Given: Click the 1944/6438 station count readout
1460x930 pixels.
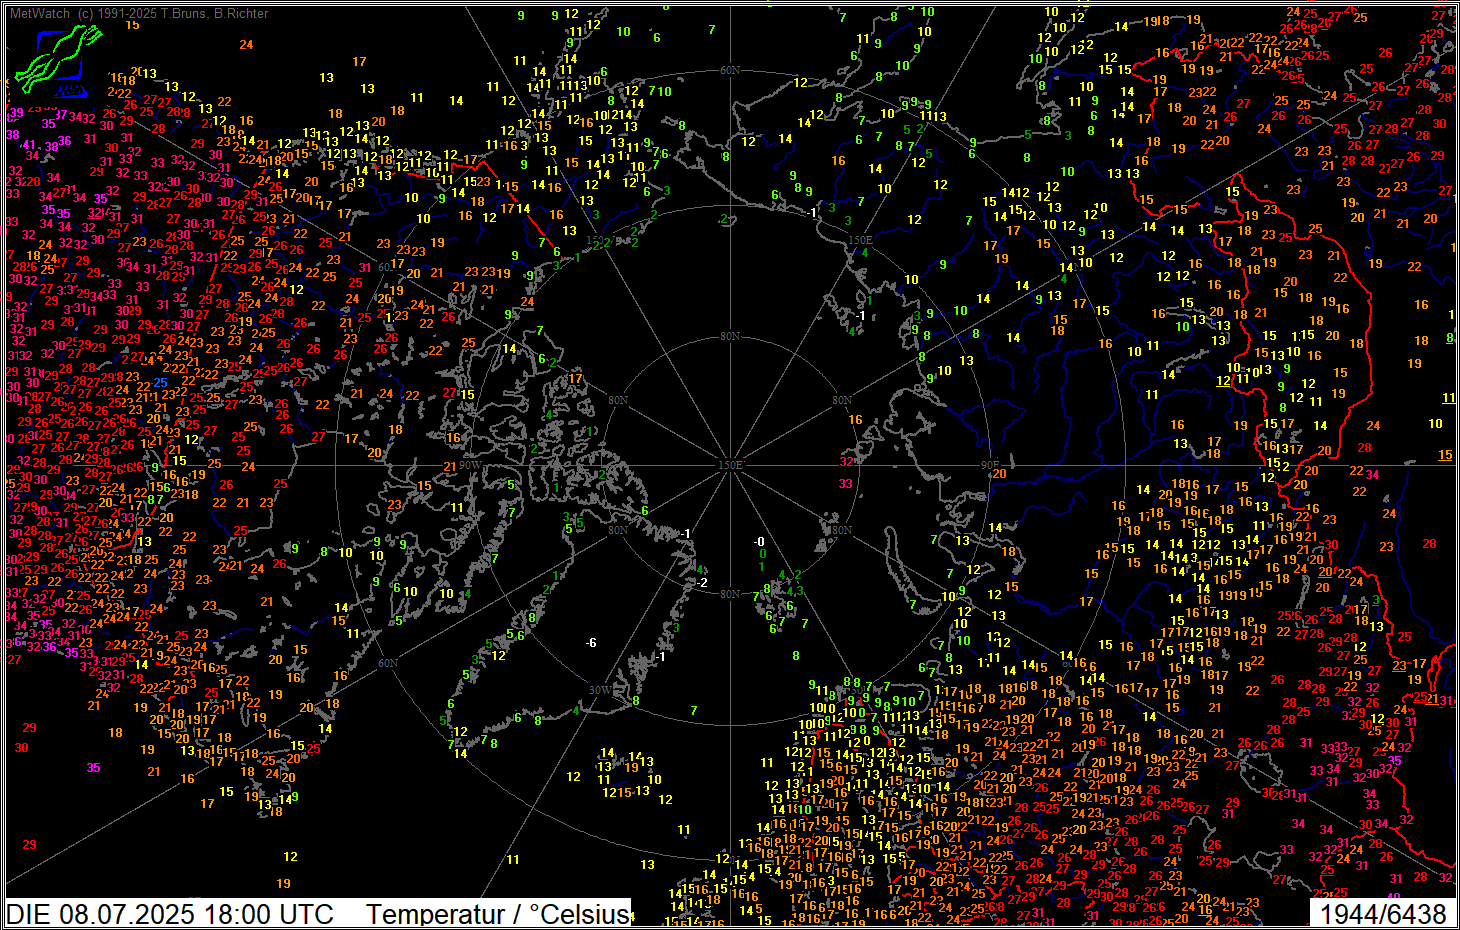Looking at the screenshot, I should 1383,913.
